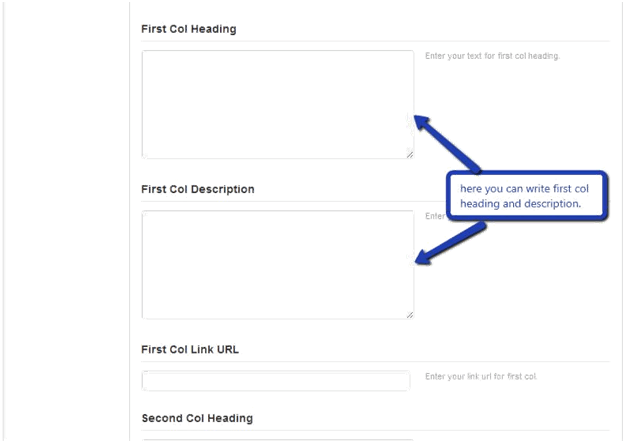Click the empty left sidebar panel
Screen dimensions: 628x443
(x=66, y=222)
